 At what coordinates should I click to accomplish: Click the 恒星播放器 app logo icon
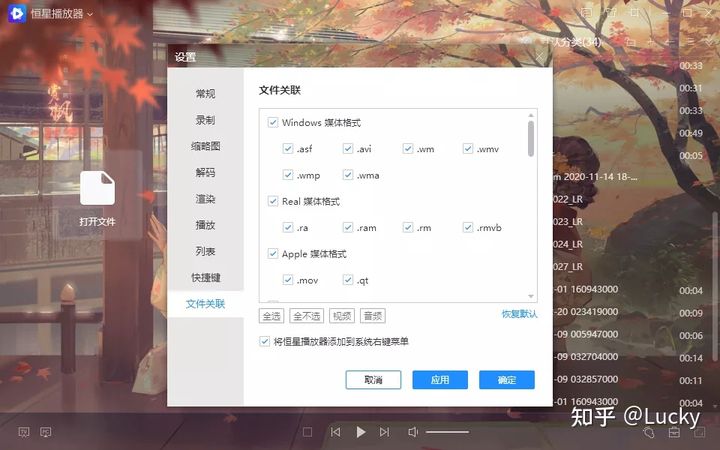[x=17, y=14]
